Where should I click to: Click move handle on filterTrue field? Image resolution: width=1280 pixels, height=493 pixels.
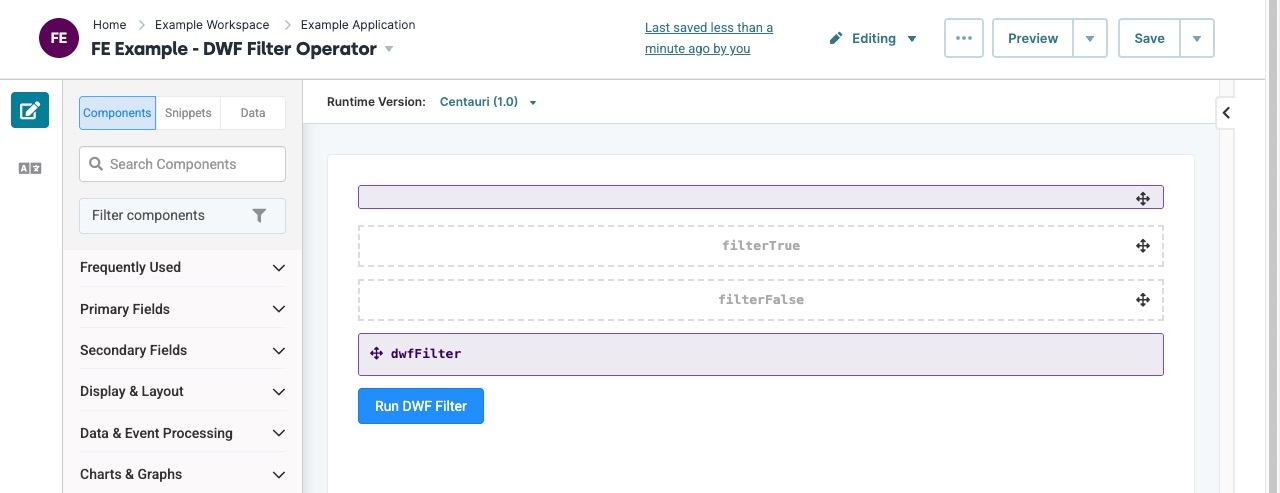click(x=1142, y=246)
